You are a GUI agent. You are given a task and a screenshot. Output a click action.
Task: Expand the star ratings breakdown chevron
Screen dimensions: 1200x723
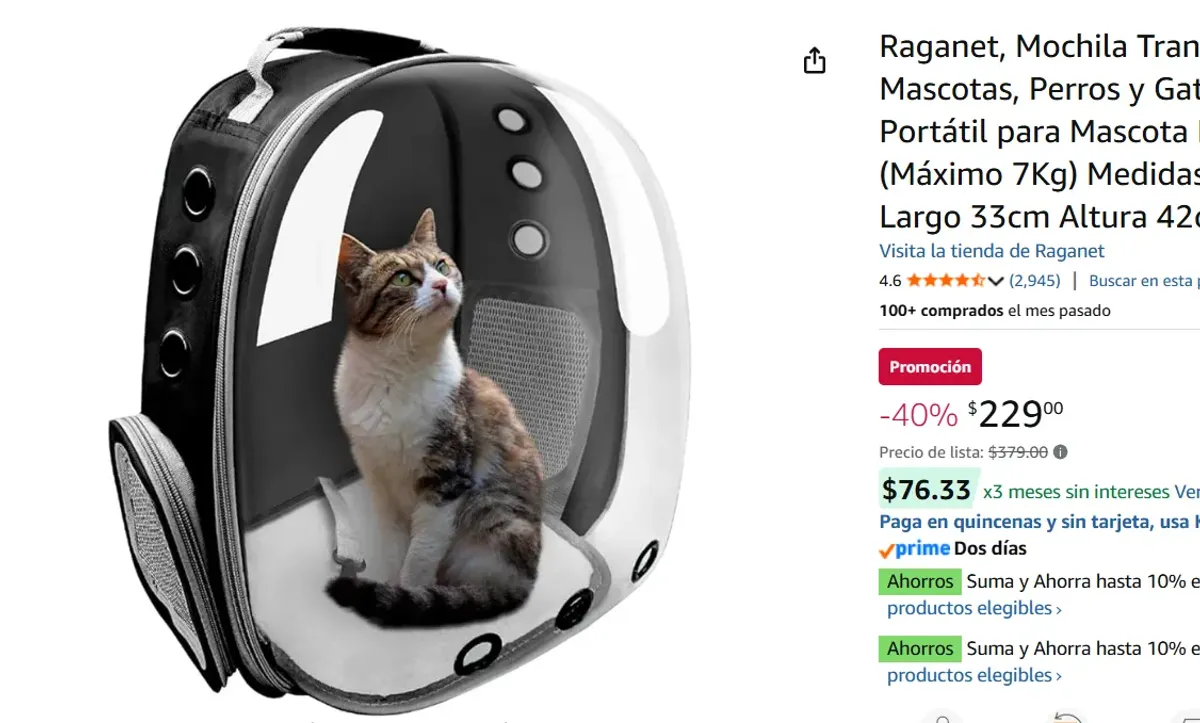coord(995,281)
